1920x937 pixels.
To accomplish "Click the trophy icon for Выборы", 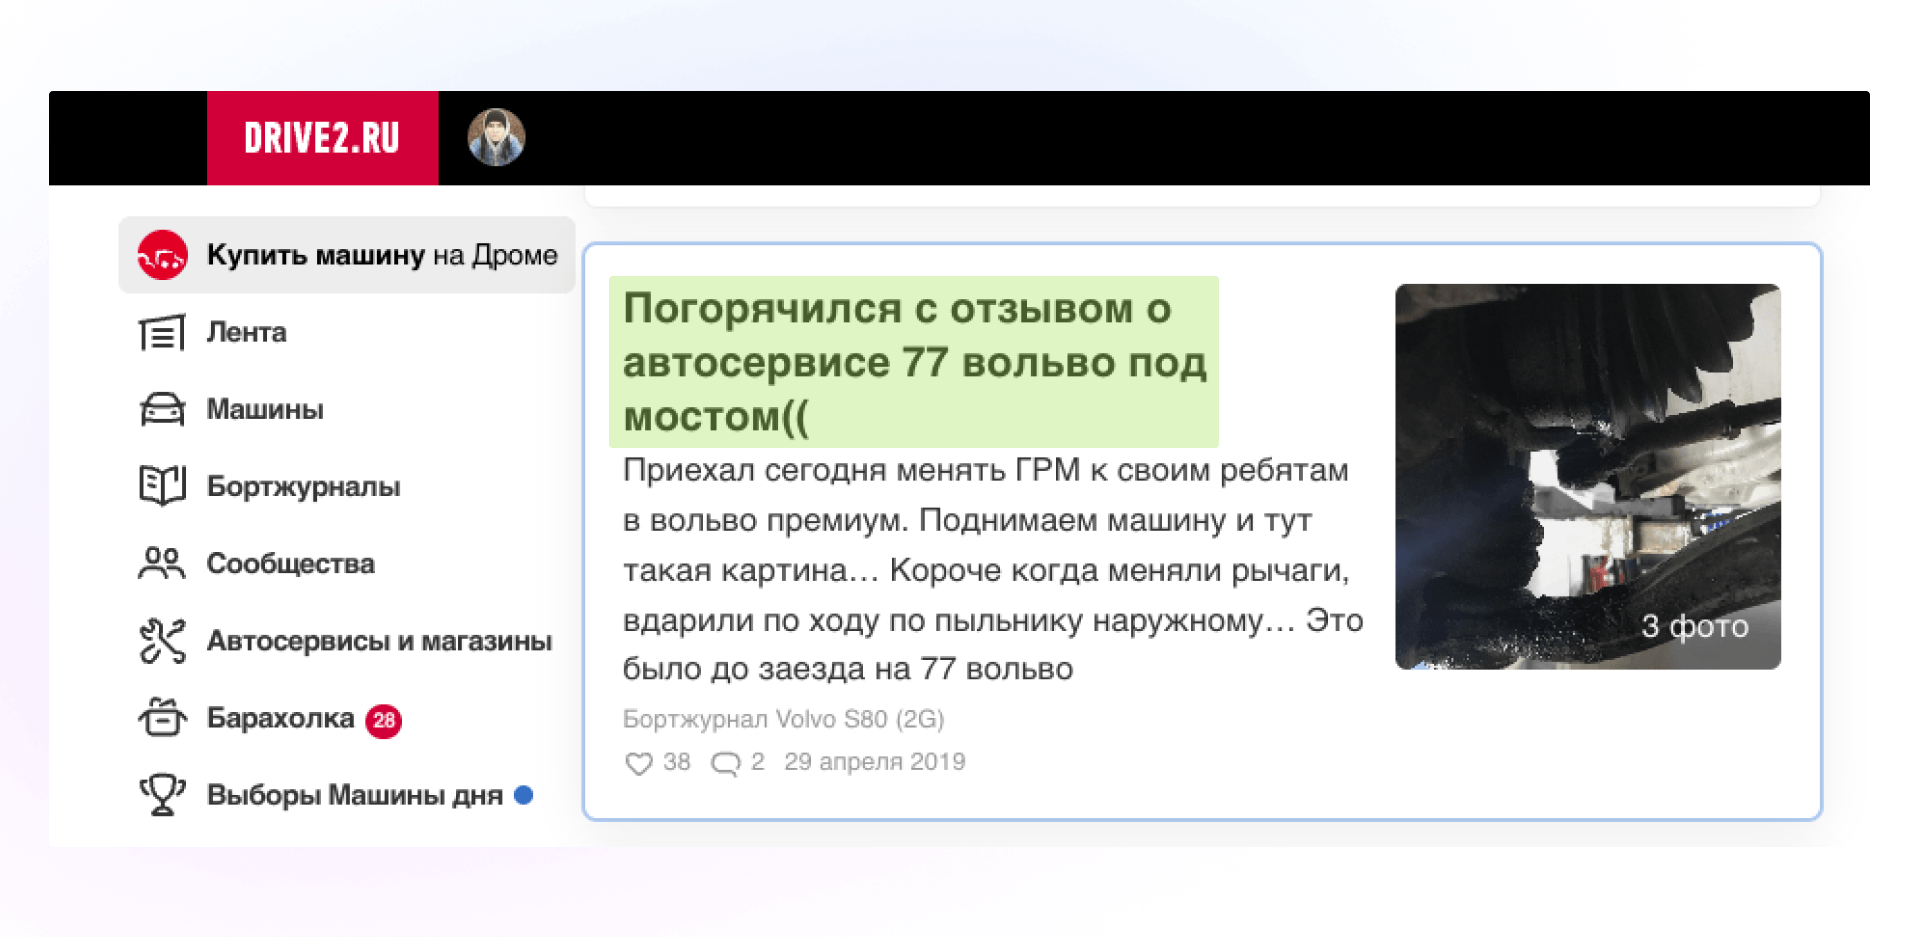I will tap(162, 795).
